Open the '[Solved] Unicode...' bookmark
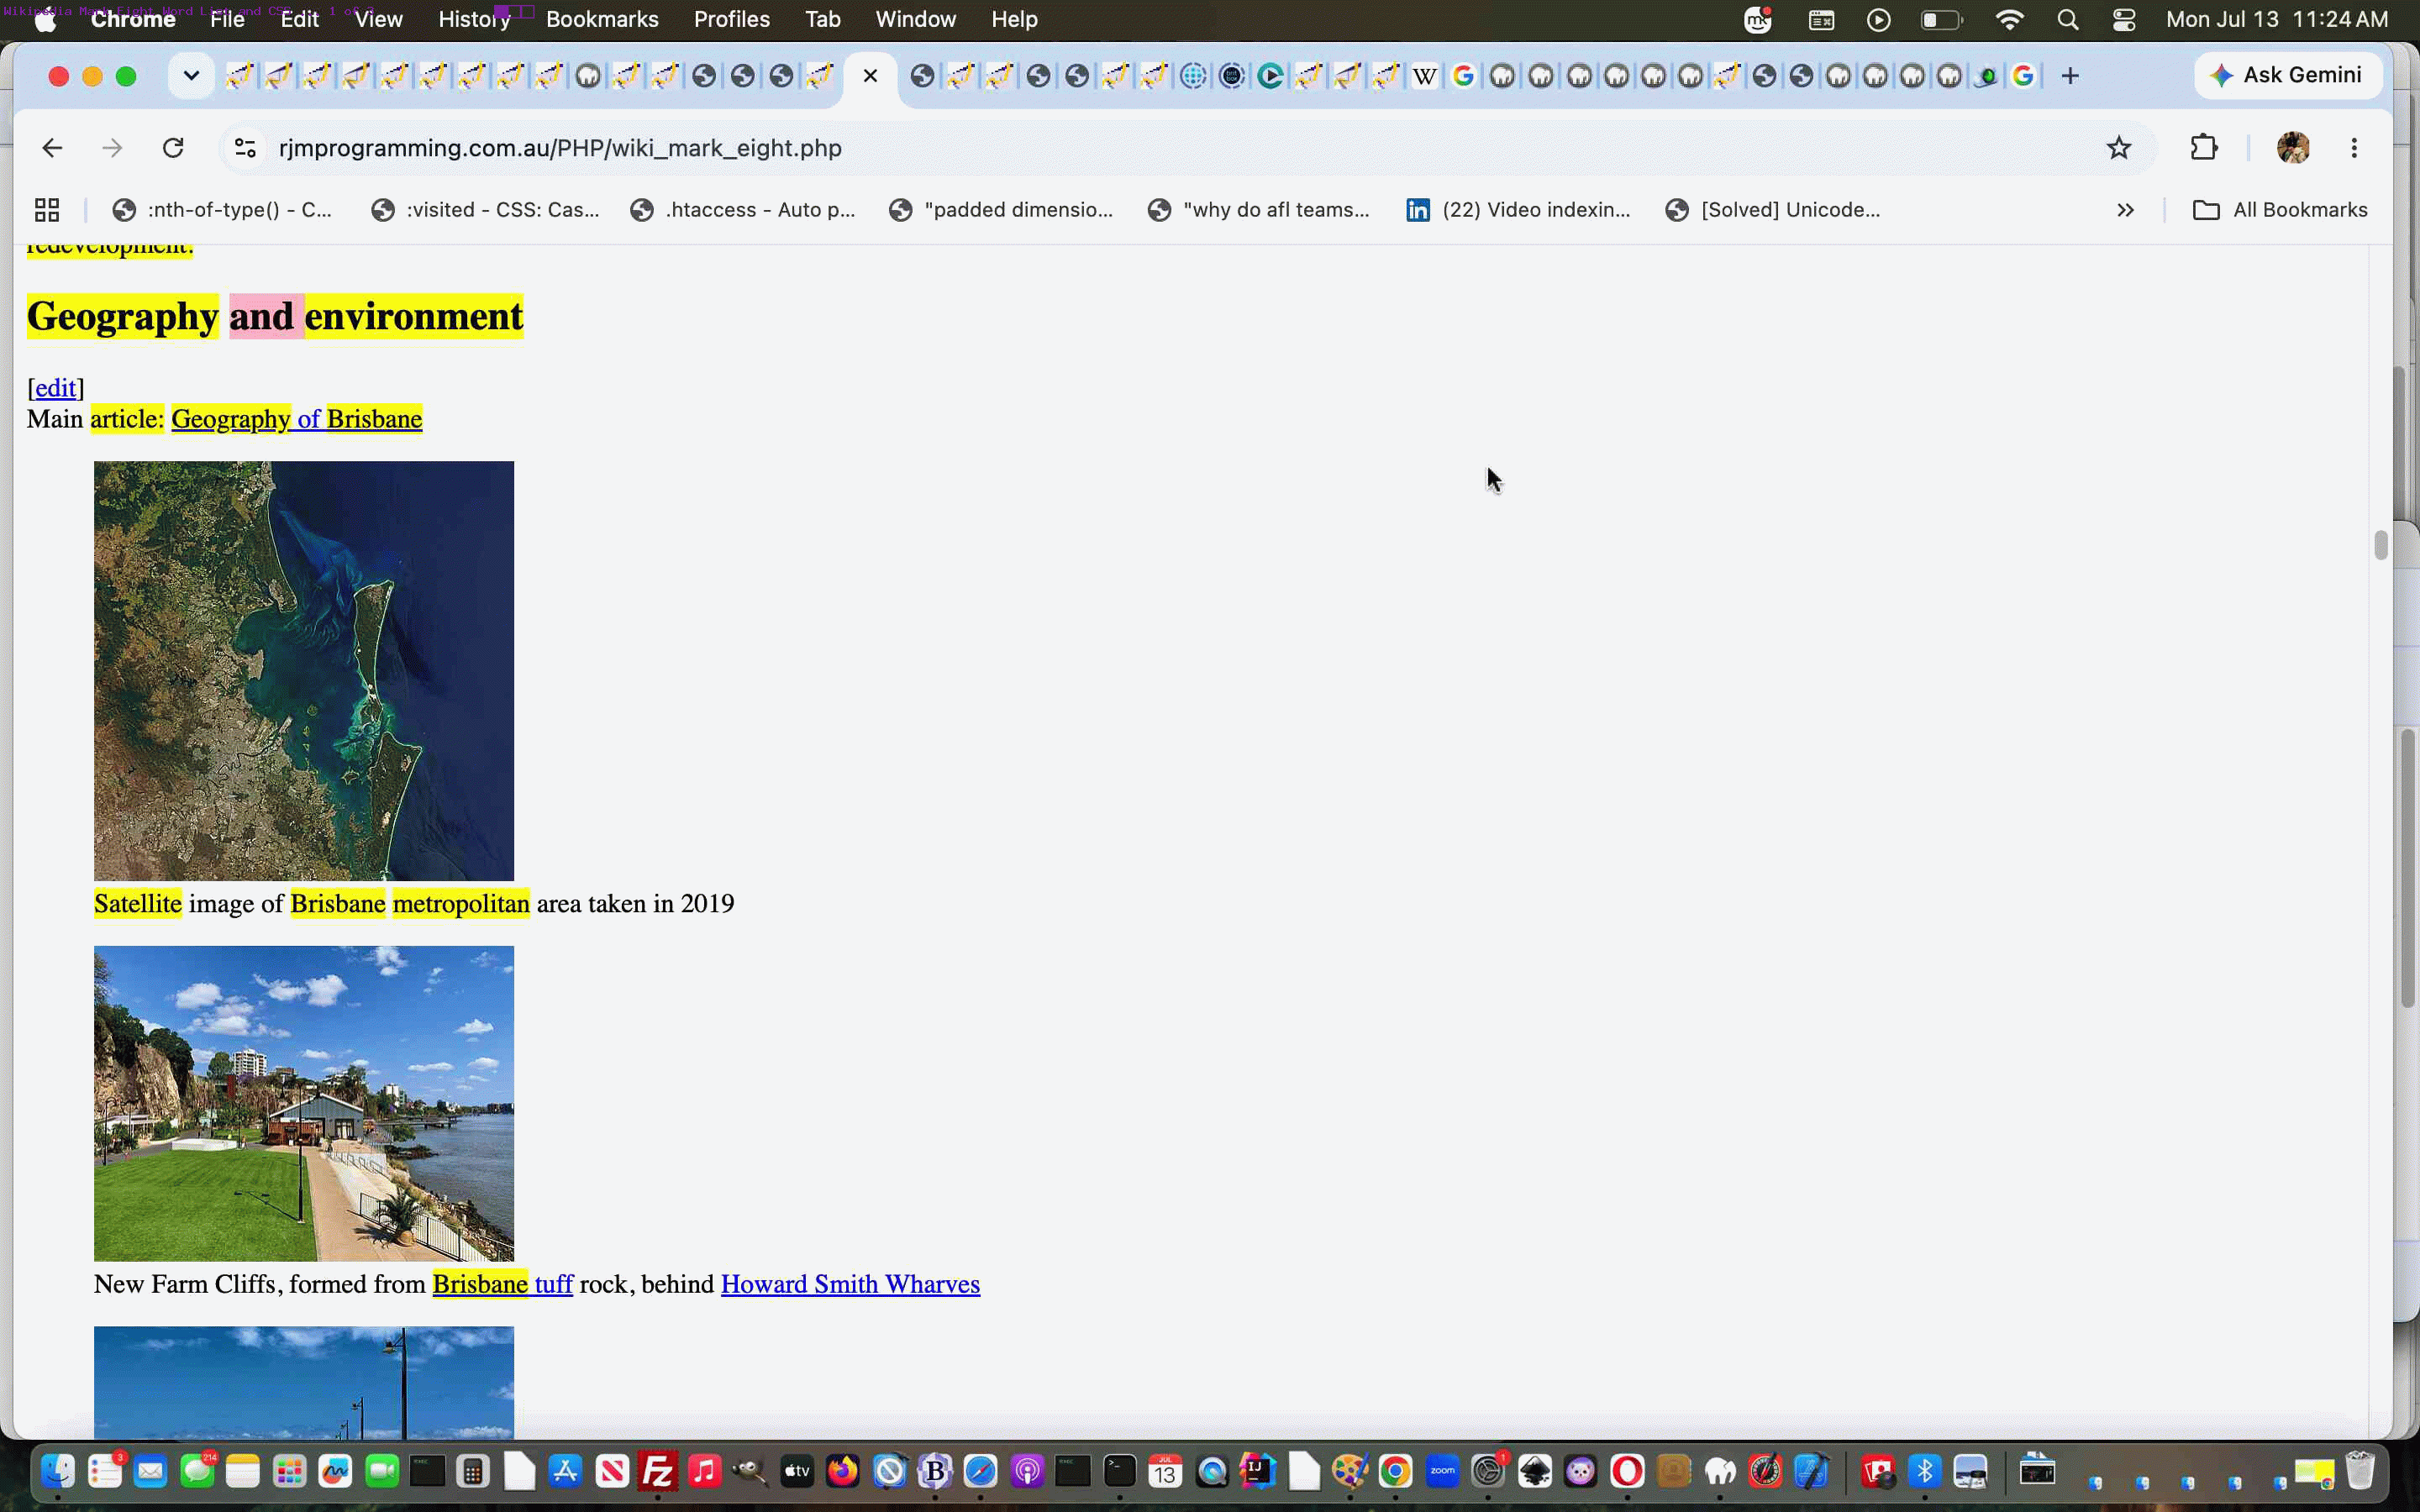Screen dimensions: 2420x1512 (x=1773, y=210)
